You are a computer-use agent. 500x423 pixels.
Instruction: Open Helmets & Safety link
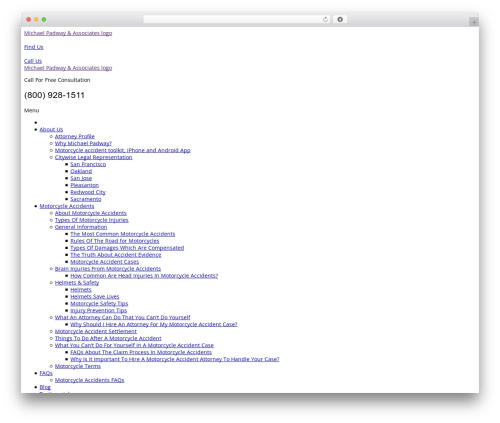(x=77, y=283)
